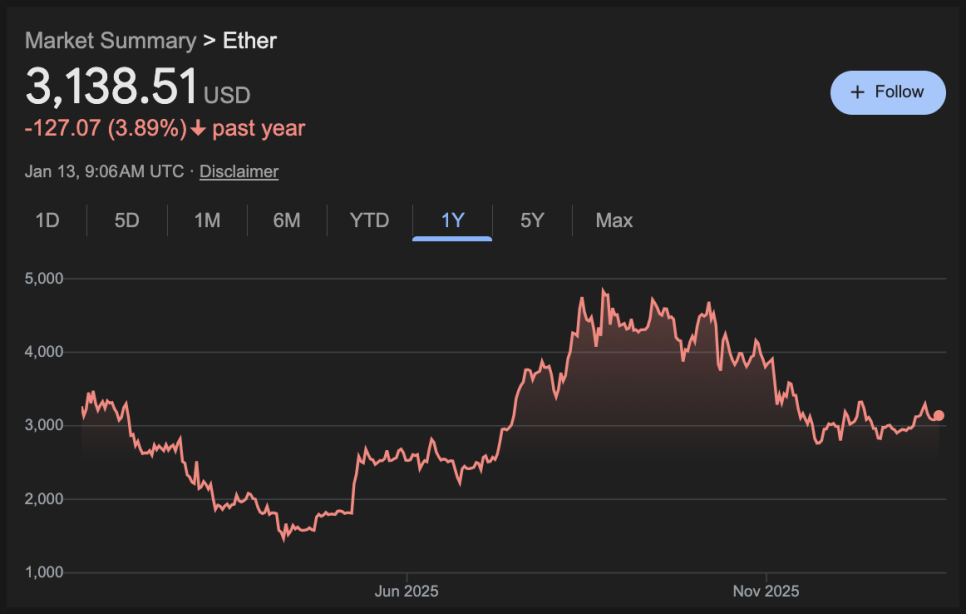Screen dimensions: 966x614
Task: Open the Market Summary breadcrumb link
Action: tap(110, 41)
